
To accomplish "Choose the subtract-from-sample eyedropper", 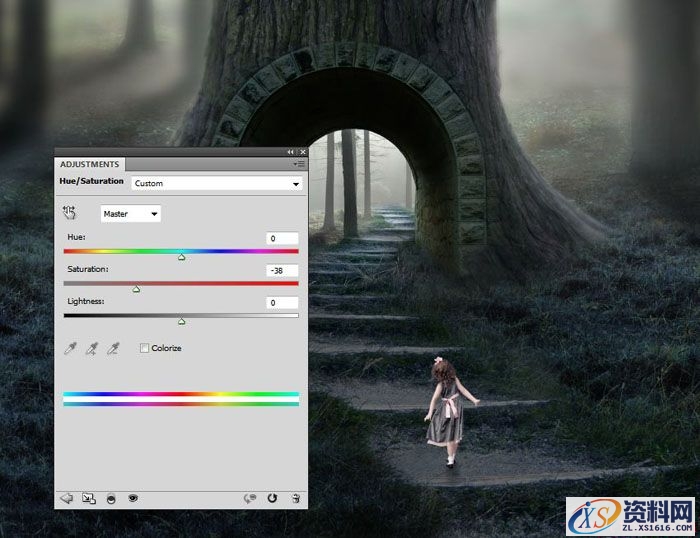I will click(114, 348).
